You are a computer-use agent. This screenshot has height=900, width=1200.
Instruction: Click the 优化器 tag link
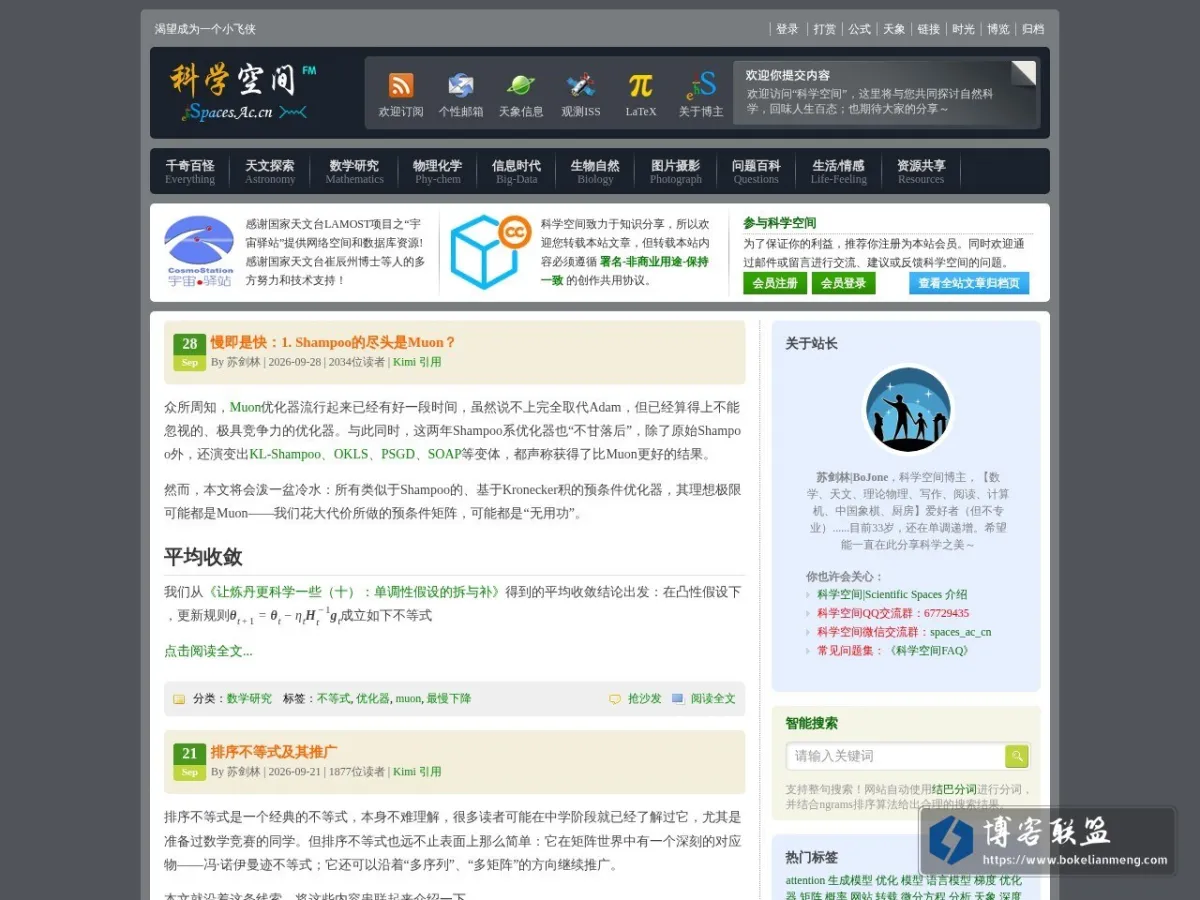[373, 699]
